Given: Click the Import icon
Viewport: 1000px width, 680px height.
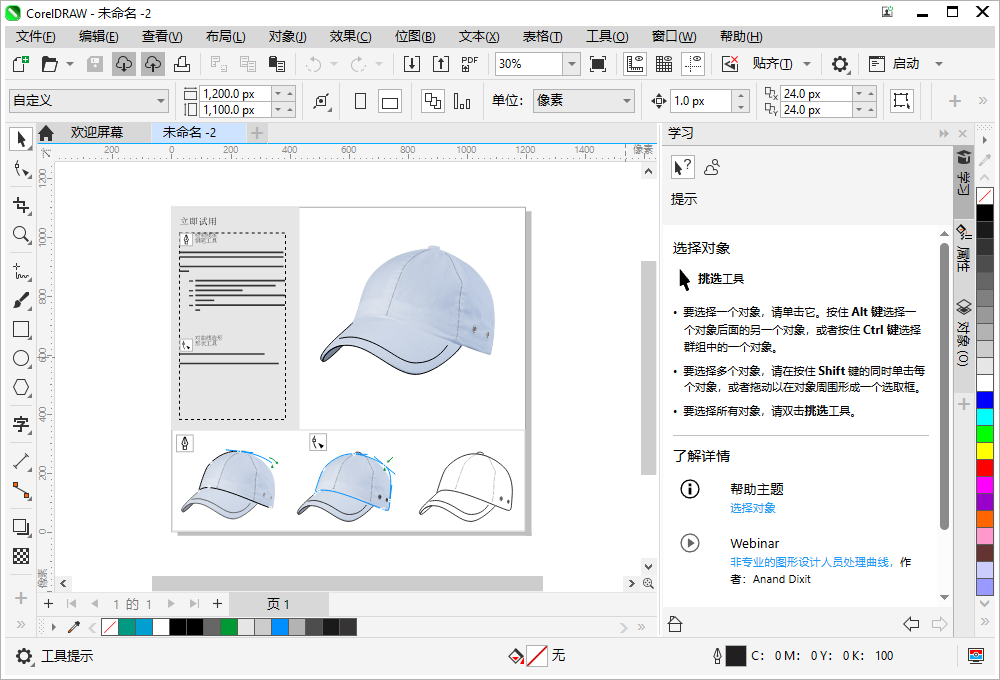Looking at the screenshot, I should pyautogui.click(x=411, y=64).
